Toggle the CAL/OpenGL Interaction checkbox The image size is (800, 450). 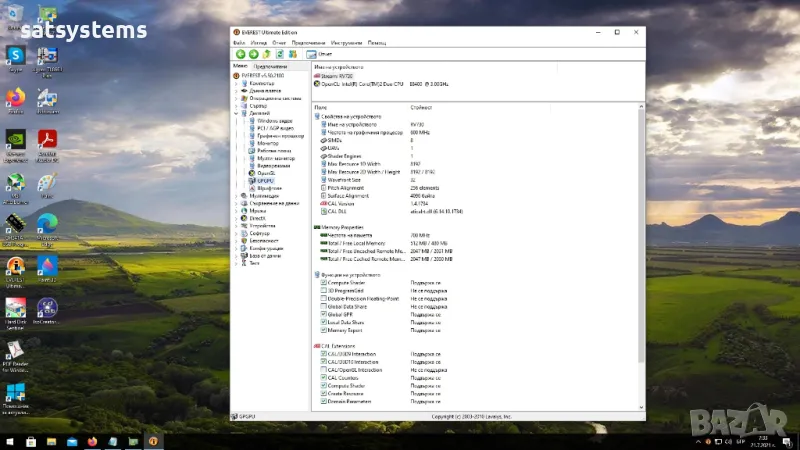322,369
